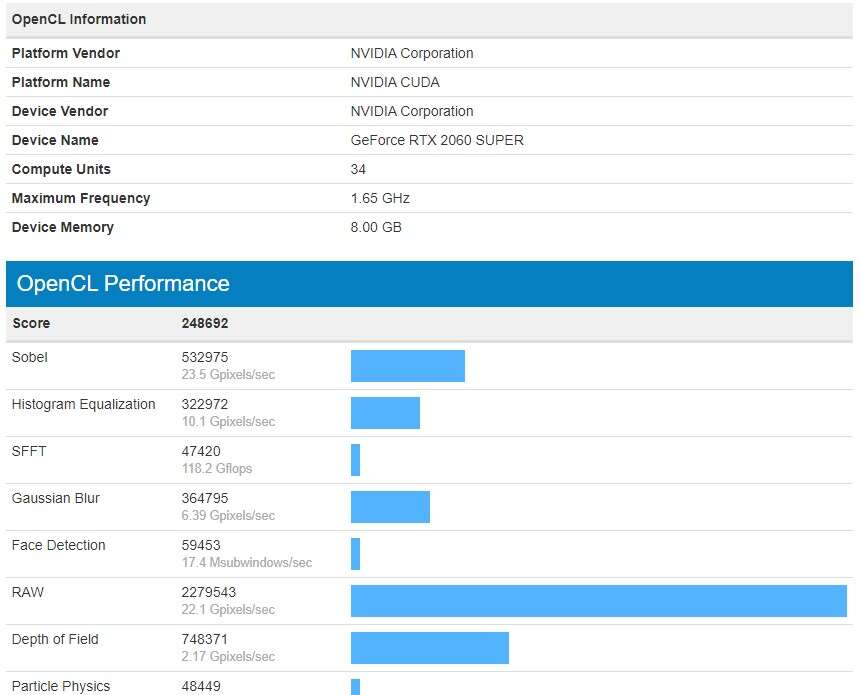Click the NVIDIA CUDA platform name value

click(x=395, y=82)
